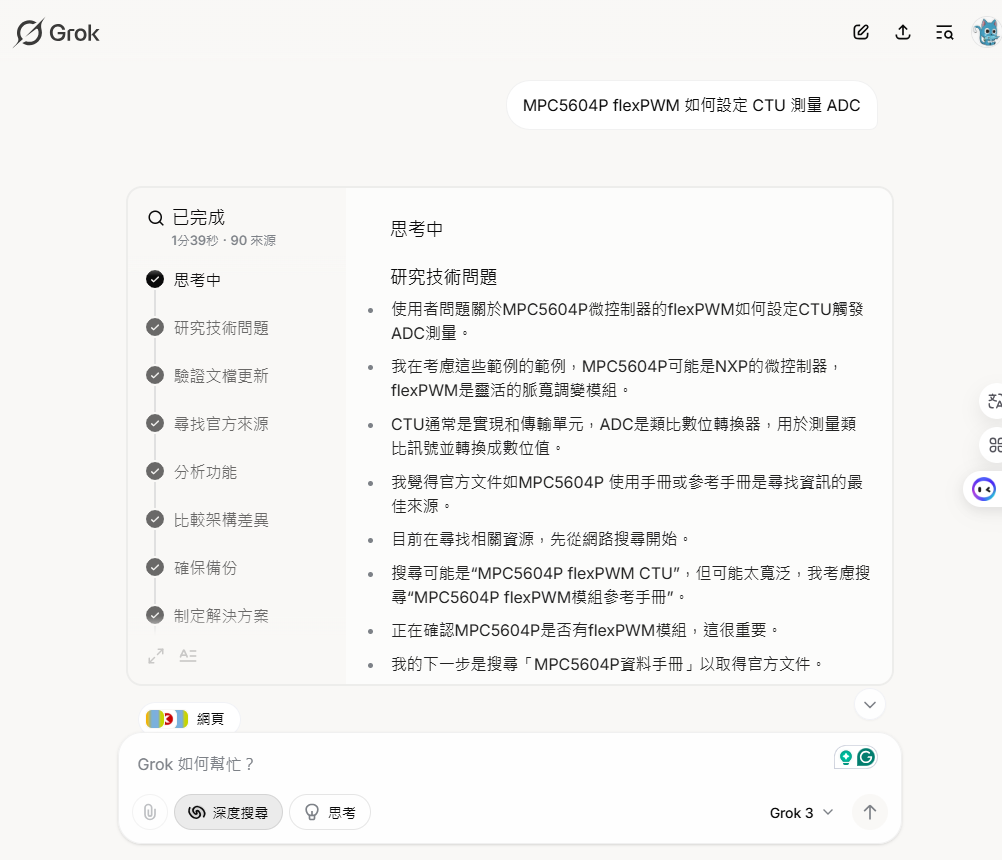Click the '1分39秒 · 90 來源' text
The image size is (1002, 860).
click(223, 240)
